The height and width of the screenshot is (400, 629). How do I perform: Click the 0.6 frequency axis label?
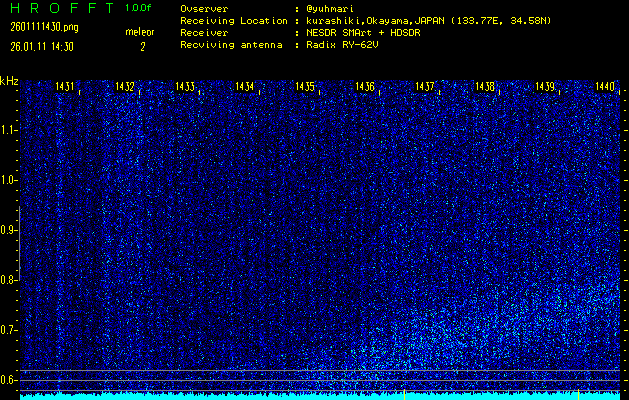9,379
